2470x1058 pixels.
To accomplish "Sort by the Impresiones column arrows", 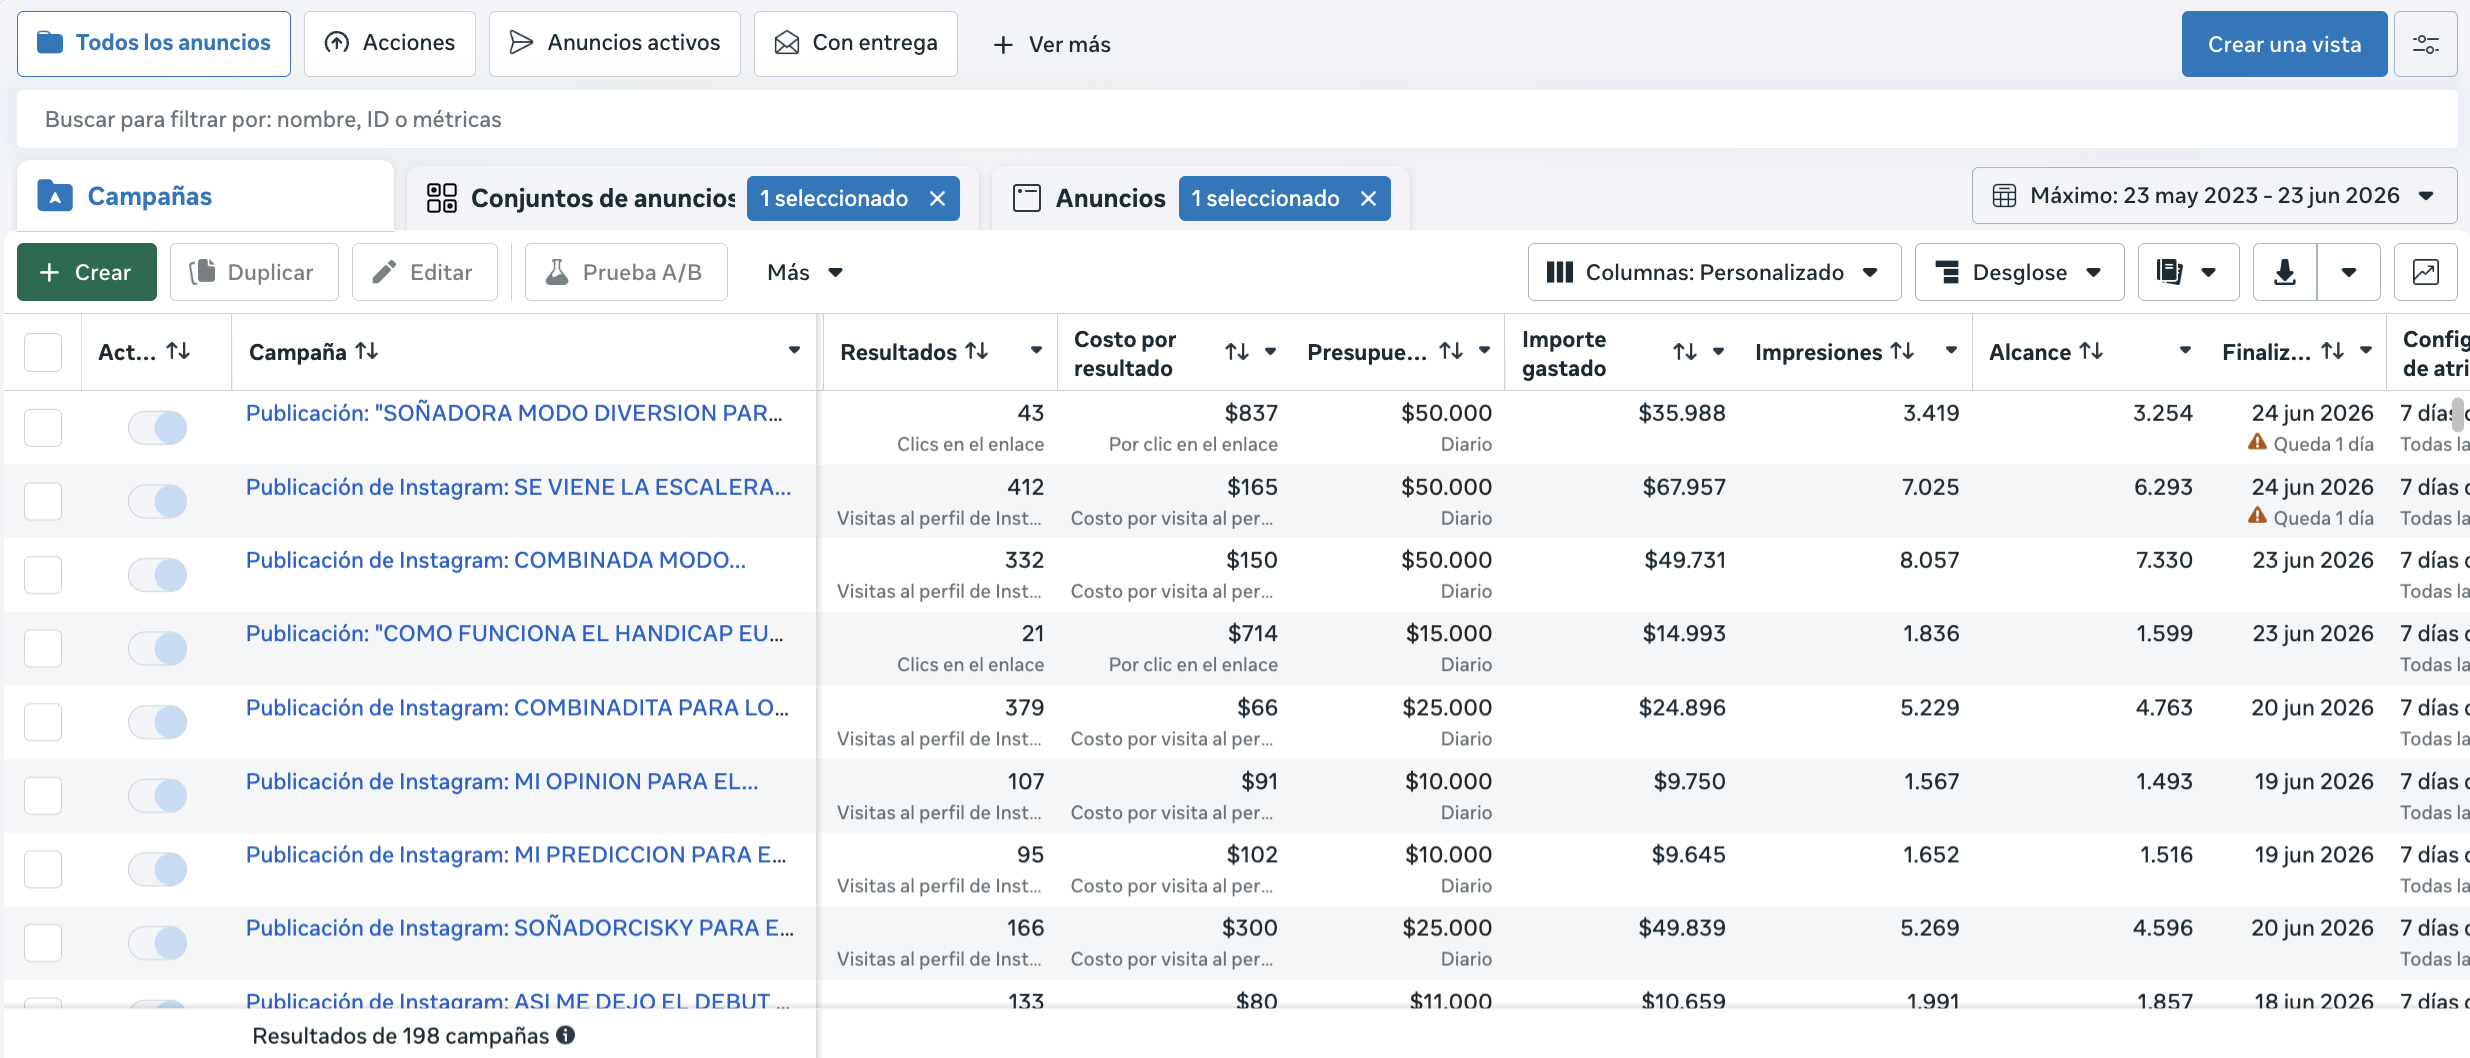I will [1902, 351].
